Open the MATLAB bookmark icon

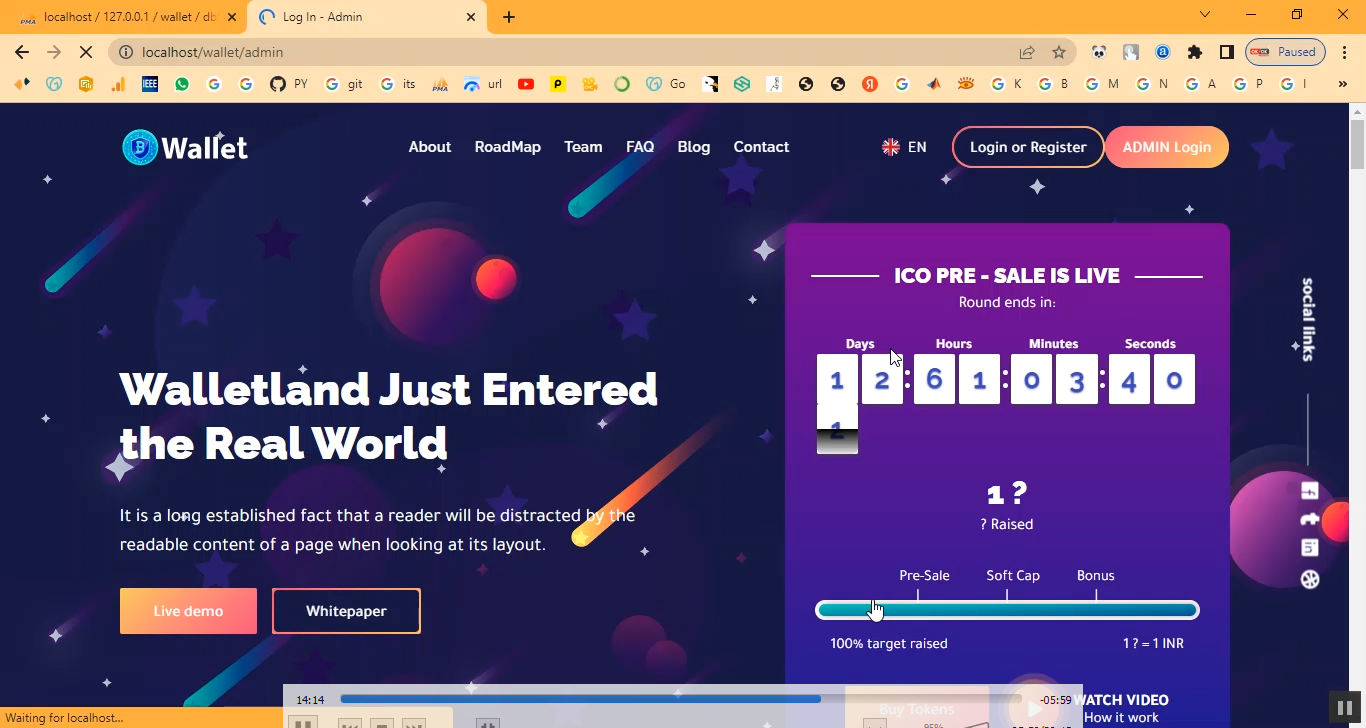[x=934, y=85]
